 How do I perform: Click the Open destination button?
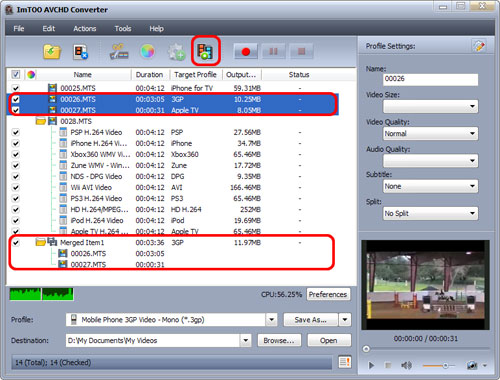click(329, 340)
